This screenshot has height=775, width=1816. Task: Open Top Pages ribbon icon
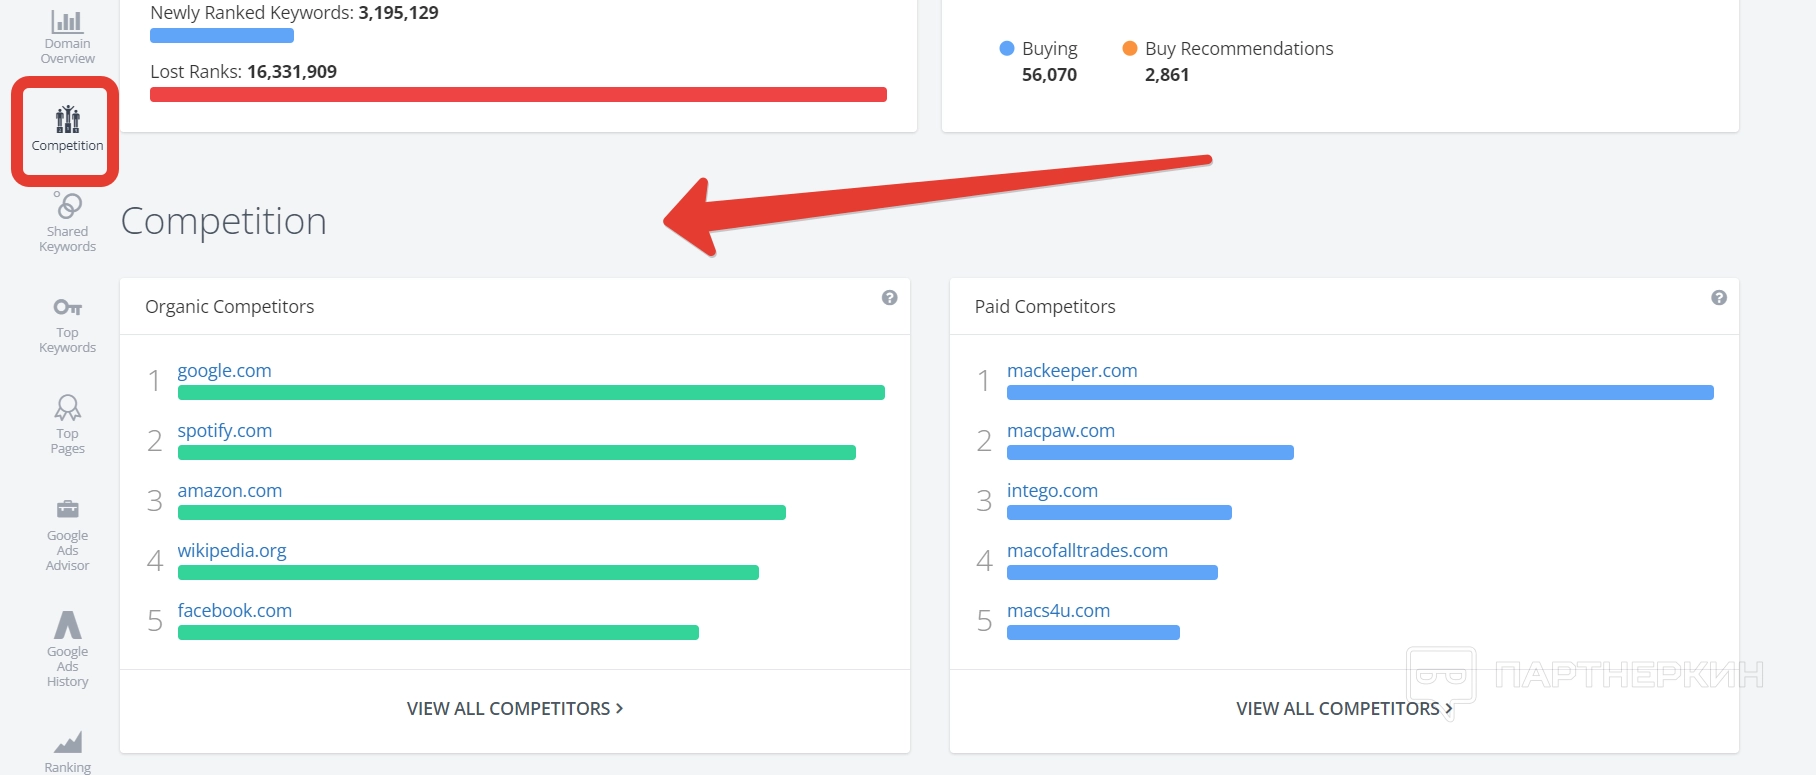pos(68,407)
